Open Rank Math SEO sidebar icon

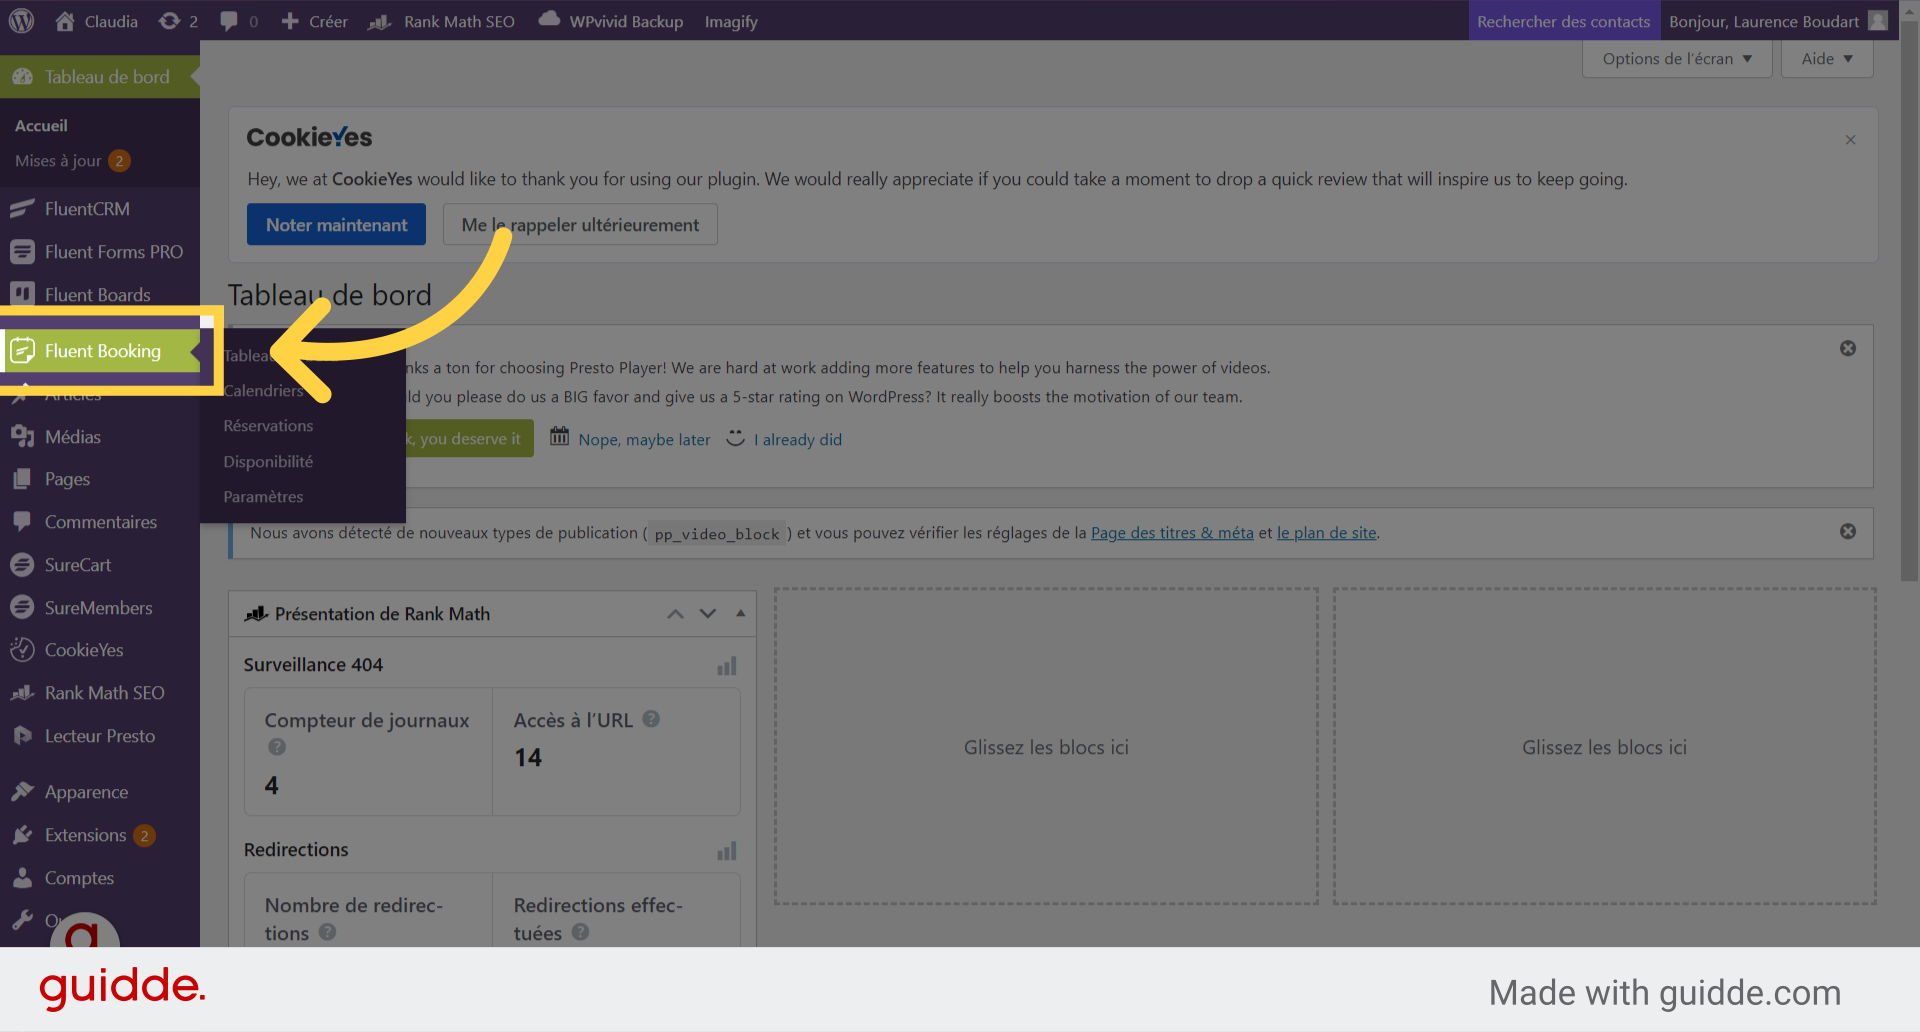pos(22,693)
